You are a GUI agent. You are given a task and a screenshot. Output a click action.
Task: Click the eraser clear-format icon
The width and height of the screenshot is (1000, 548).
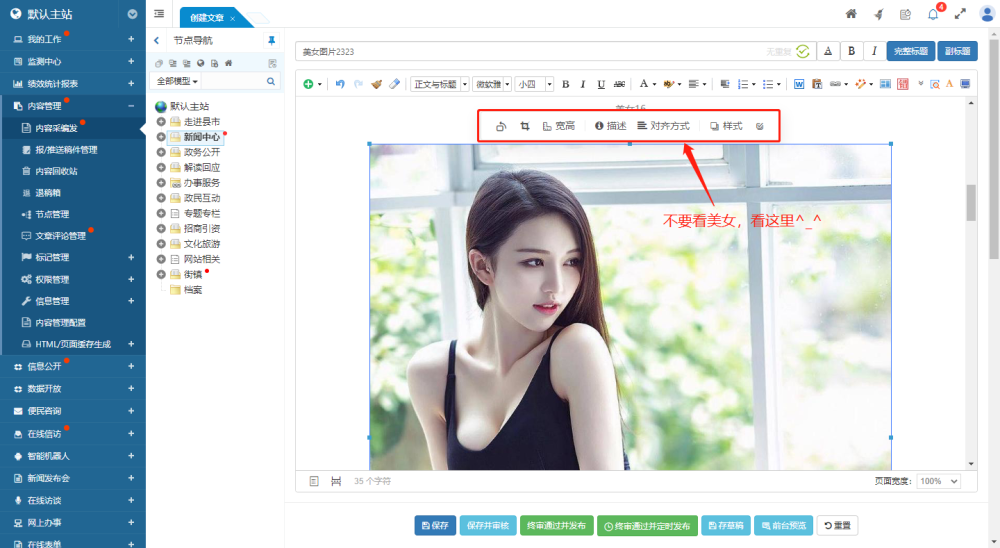point(394,84)
